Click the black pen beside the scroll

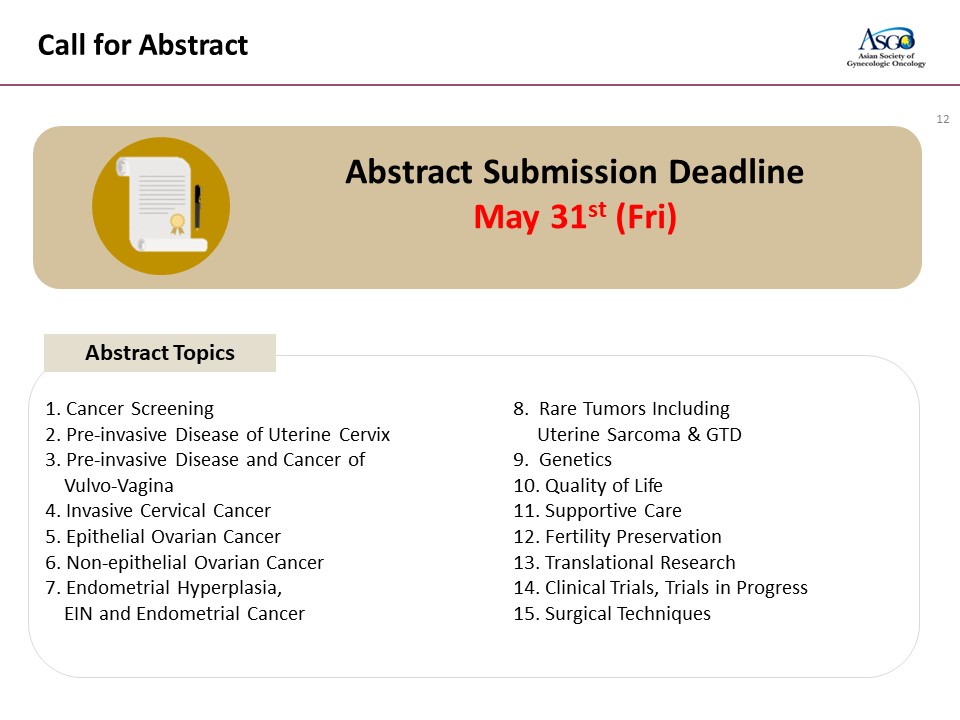[198, 207]
